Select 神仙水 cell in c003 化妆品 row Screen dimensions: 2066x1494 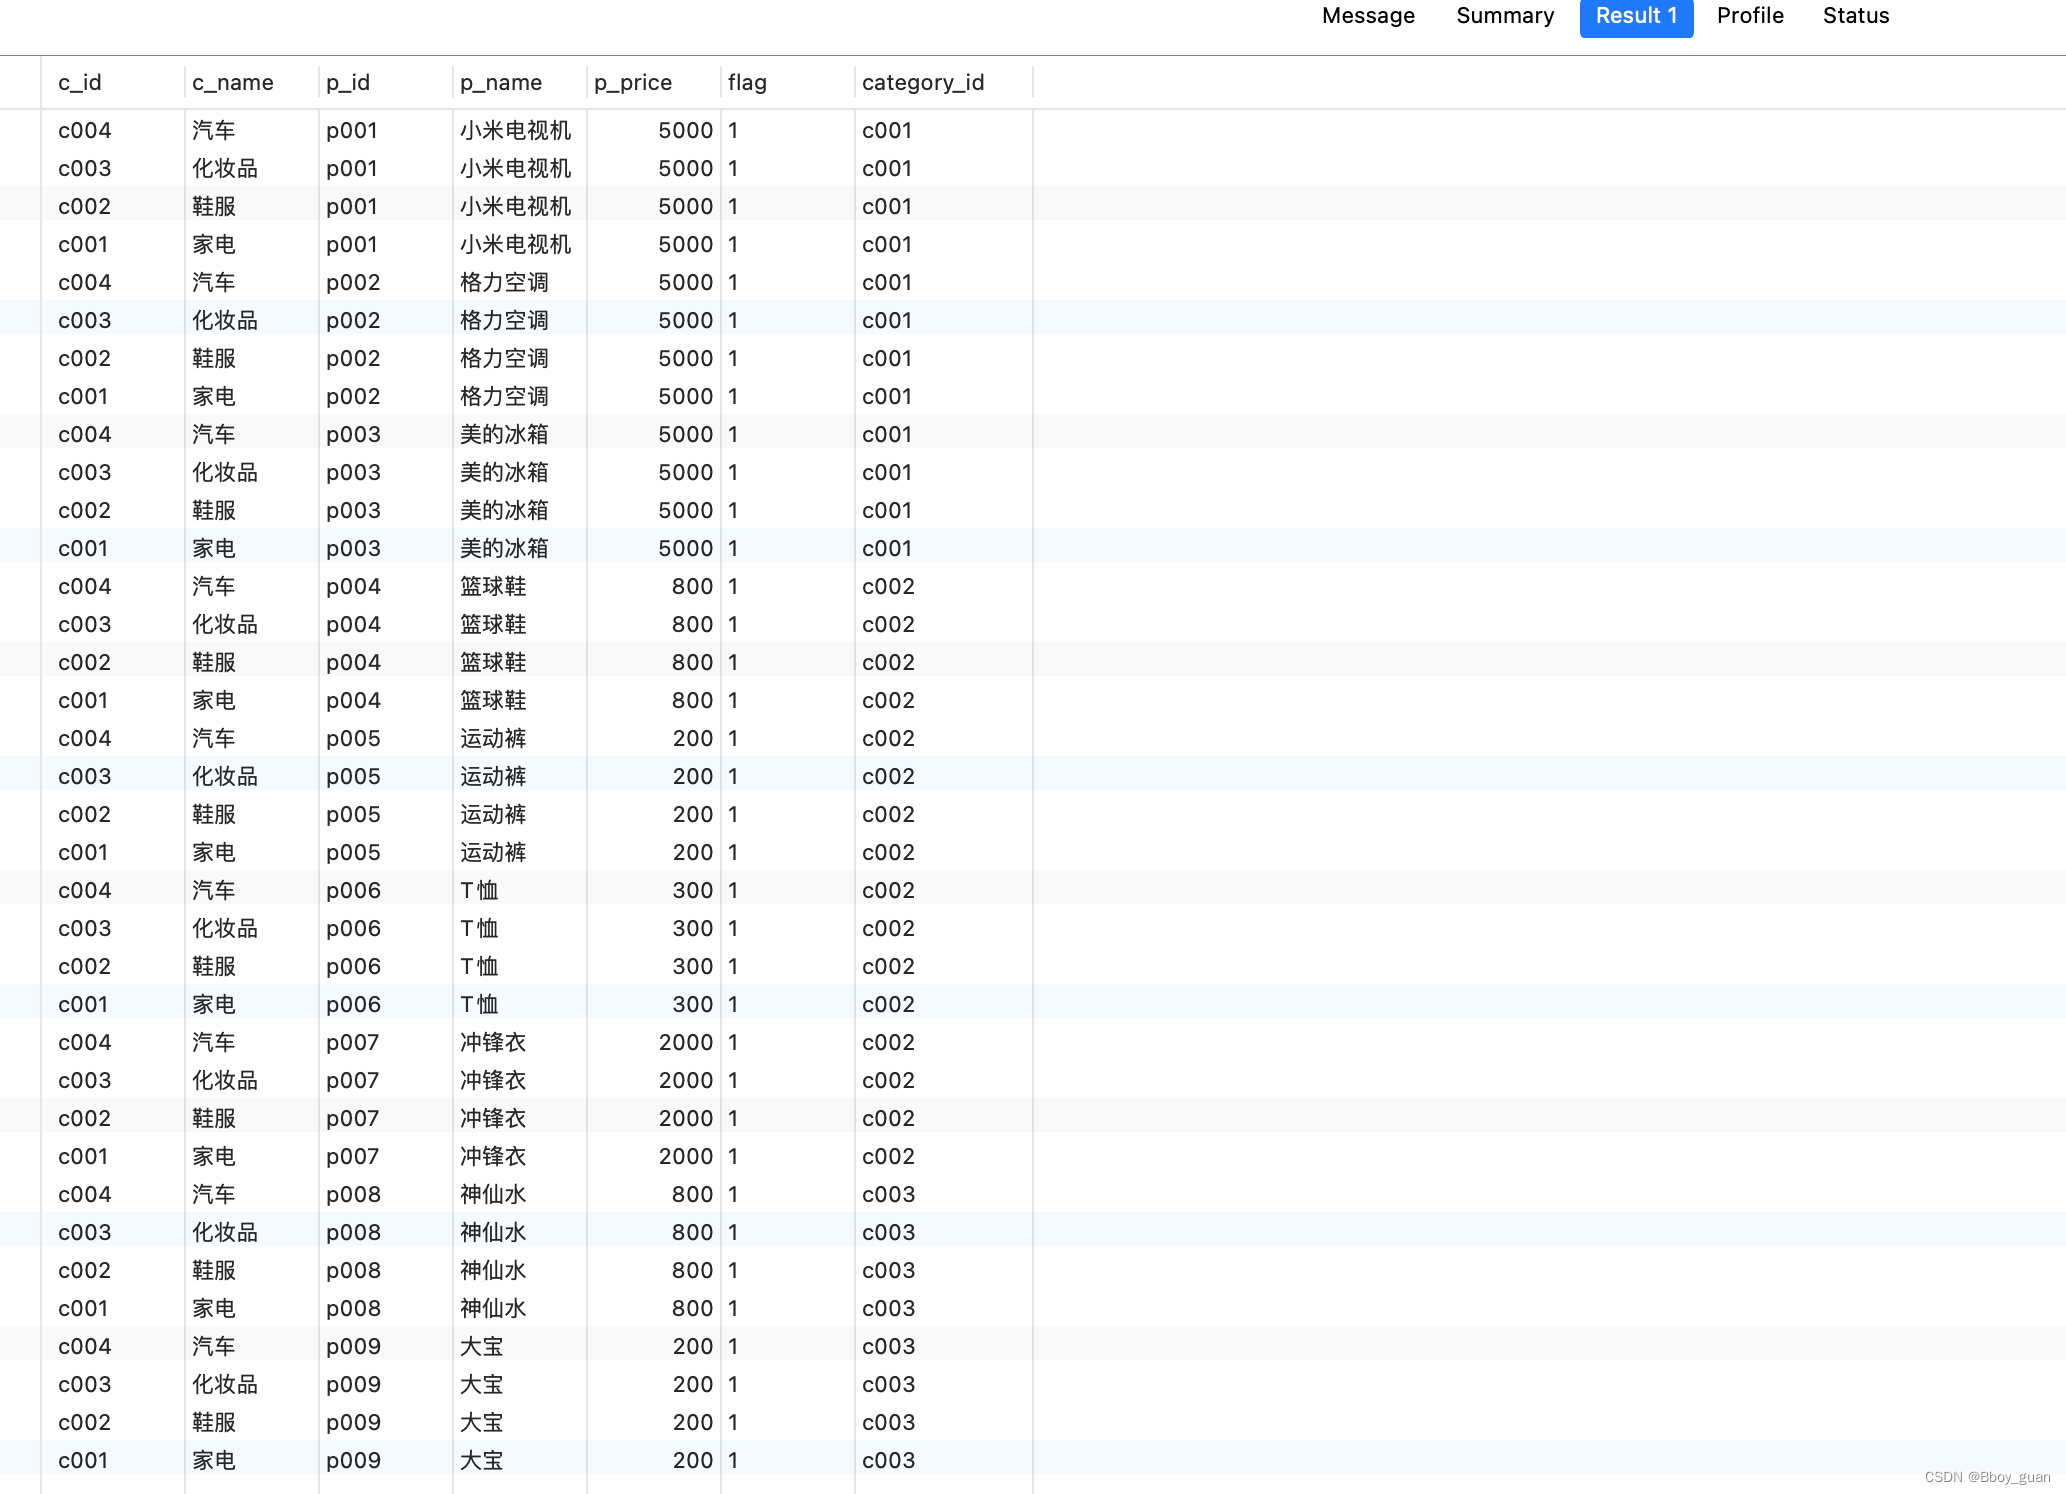point(492,1233)
